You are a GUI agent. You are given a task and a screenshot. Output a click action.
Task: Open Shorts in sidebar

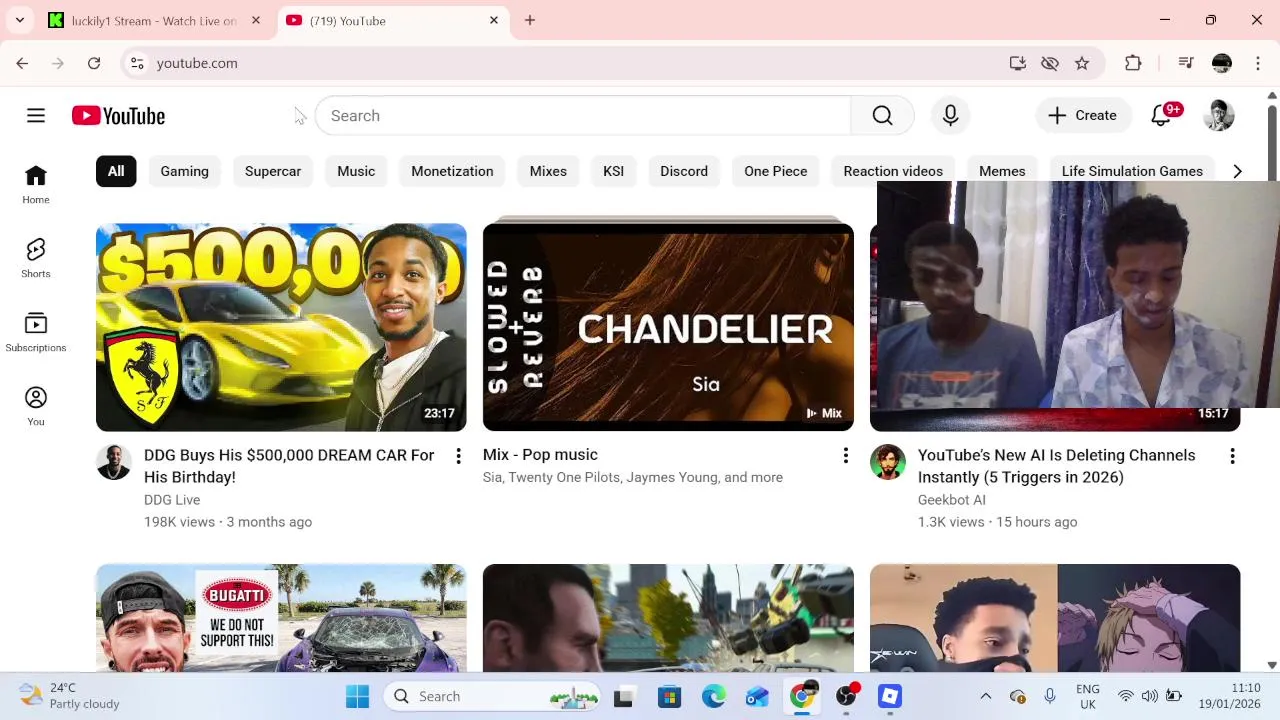click(x=36, y=259)
